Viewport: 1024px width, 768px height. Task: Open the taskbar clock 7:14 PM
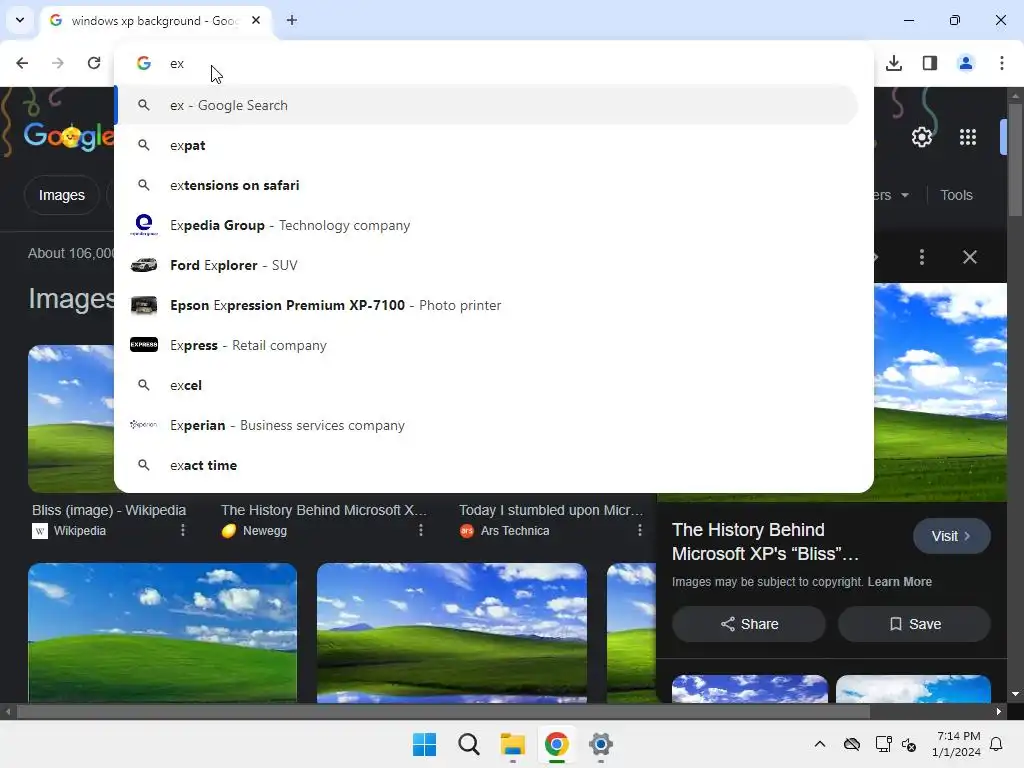pyautogui.click(x=956, y=744)
